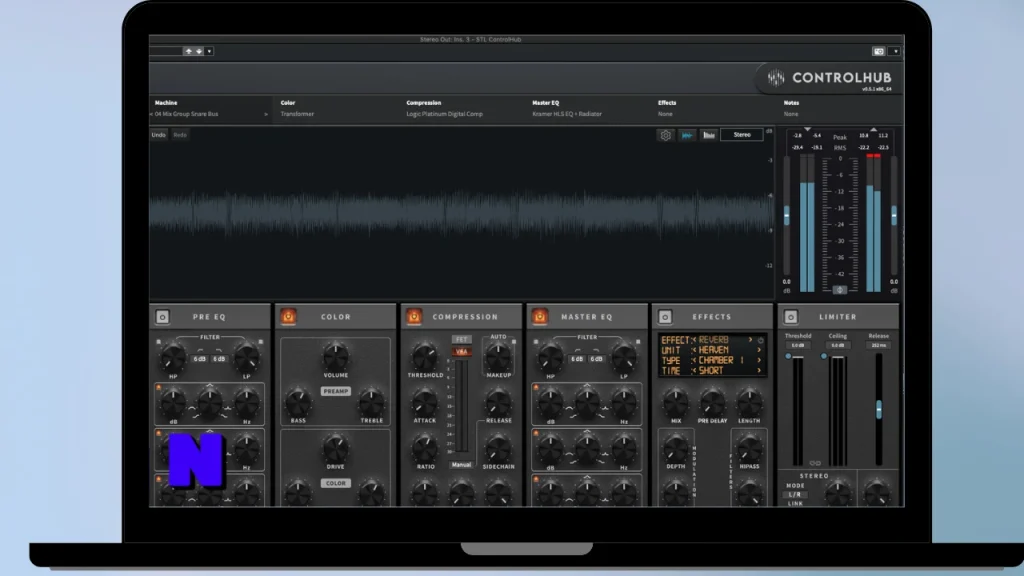Click the Redo button

[180, 135]
